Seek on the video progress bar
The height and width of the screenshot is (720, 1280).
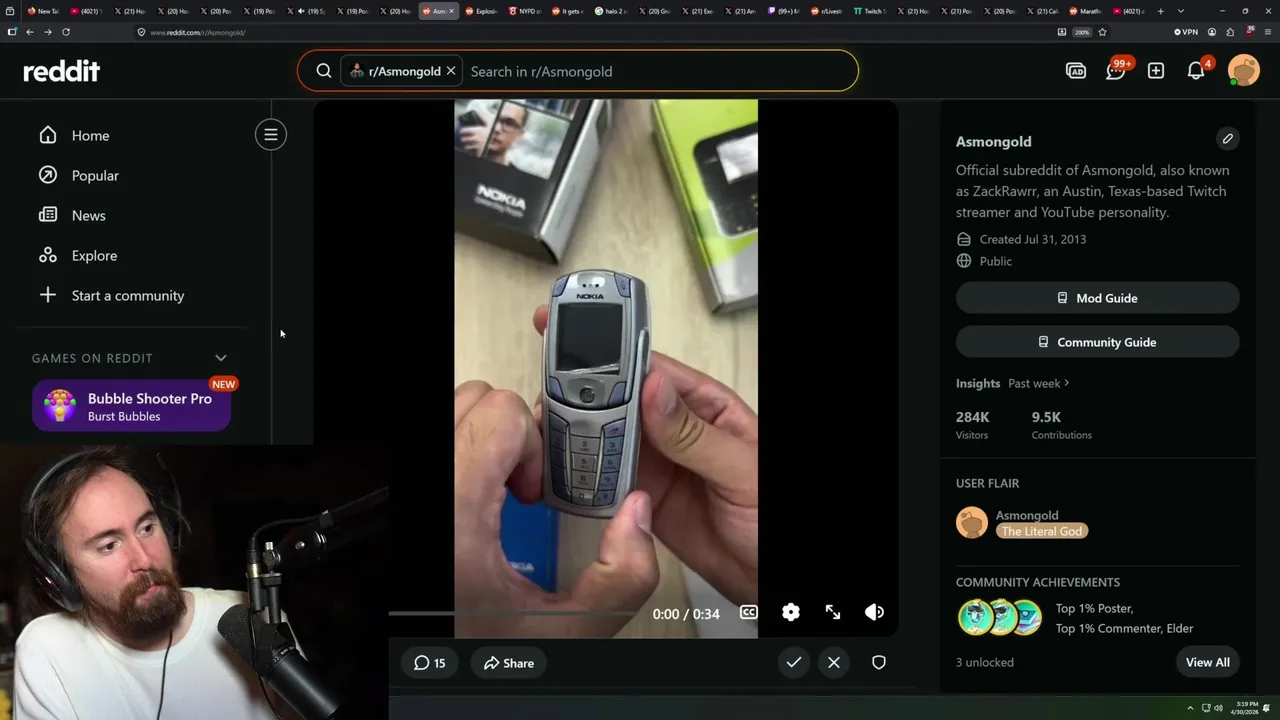(515, 613)
